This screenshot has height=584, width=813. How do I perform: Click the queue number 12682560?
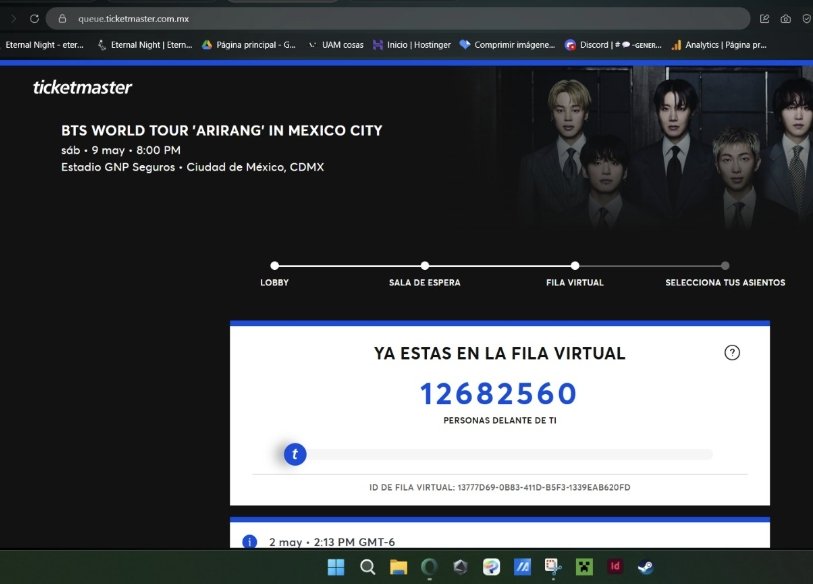tap(499, 394)
